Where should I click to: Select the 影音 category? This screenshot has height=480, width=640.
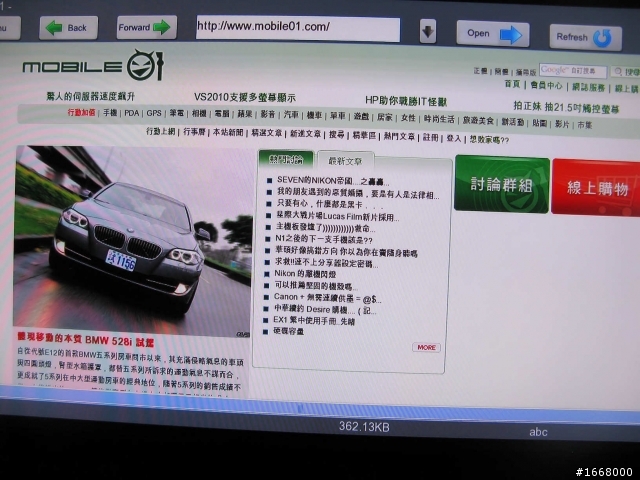tap(268, 114)
